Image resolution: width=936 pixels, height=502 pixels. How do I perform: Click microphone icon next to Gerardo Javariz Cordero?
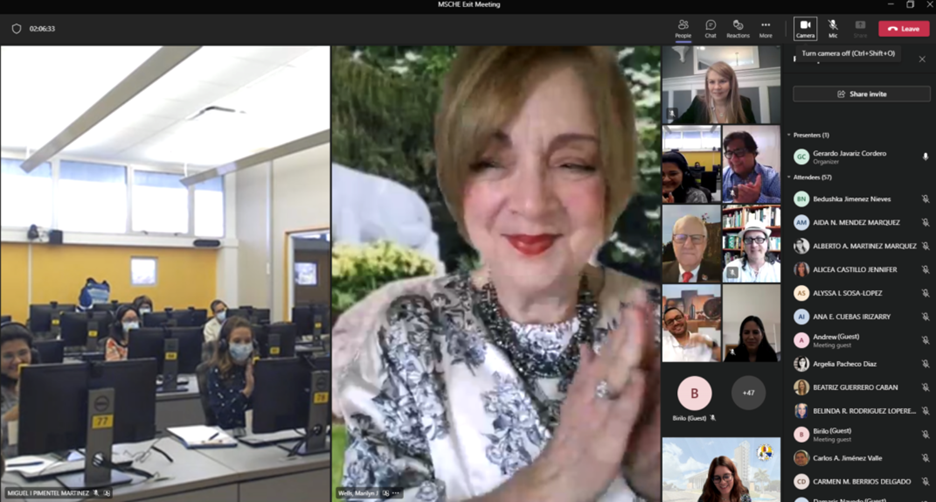pyautogui.click(x=925, y=157)
